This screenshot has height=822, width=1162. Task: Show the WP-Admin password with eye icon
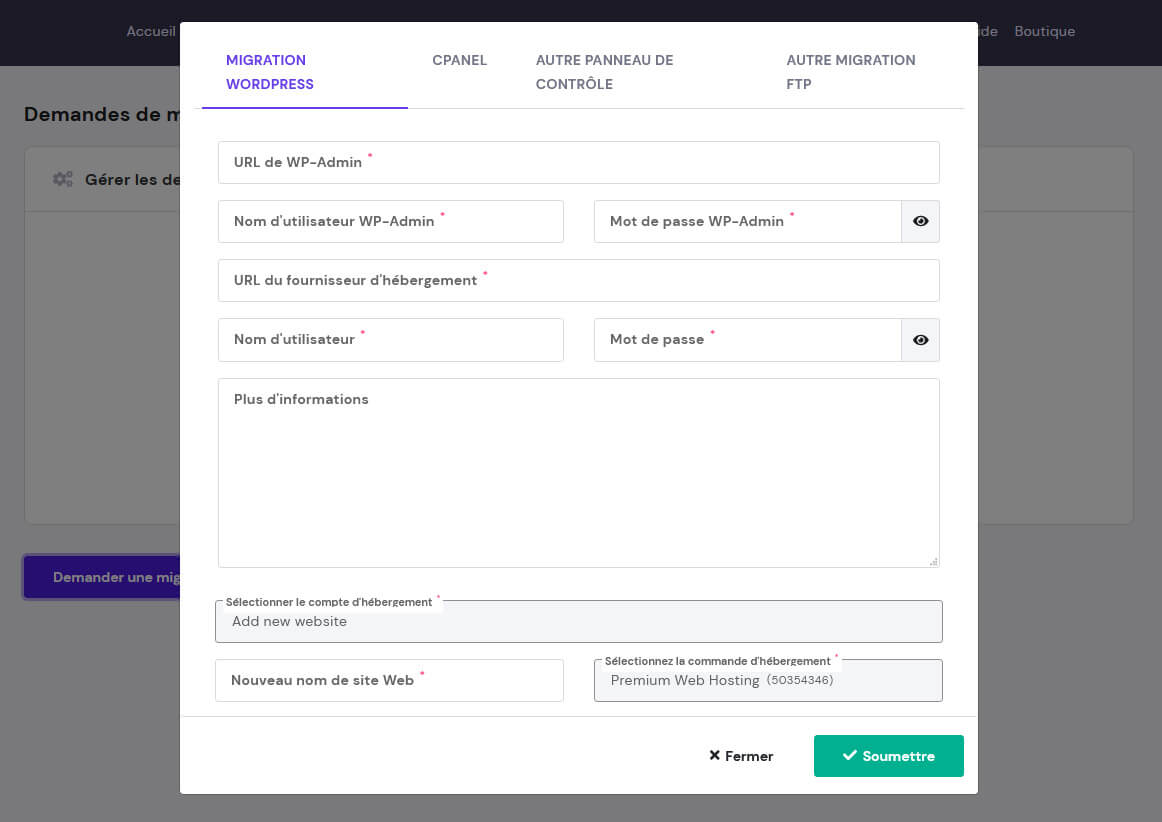(x=920, y=222)
